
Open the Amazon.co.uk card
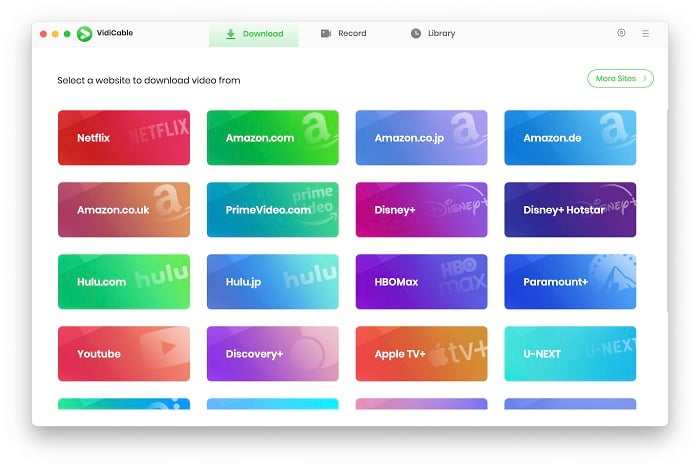pos(124,209)
